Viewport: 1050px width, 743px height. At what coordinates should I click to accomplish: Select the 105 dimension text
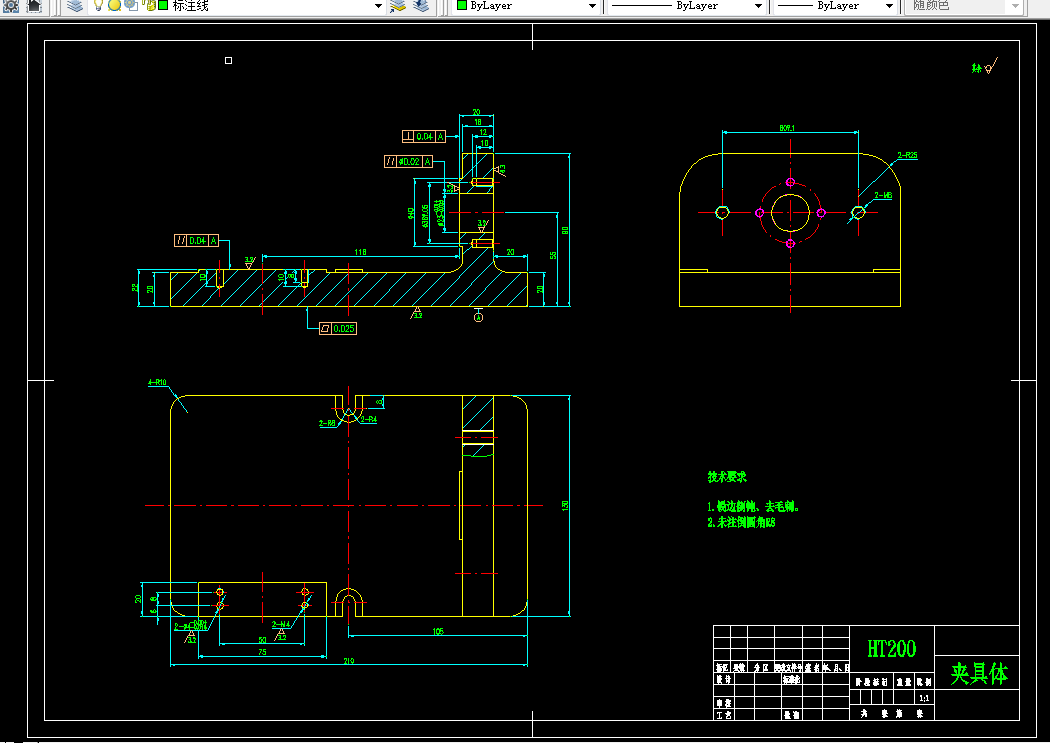tap(438, 631)
